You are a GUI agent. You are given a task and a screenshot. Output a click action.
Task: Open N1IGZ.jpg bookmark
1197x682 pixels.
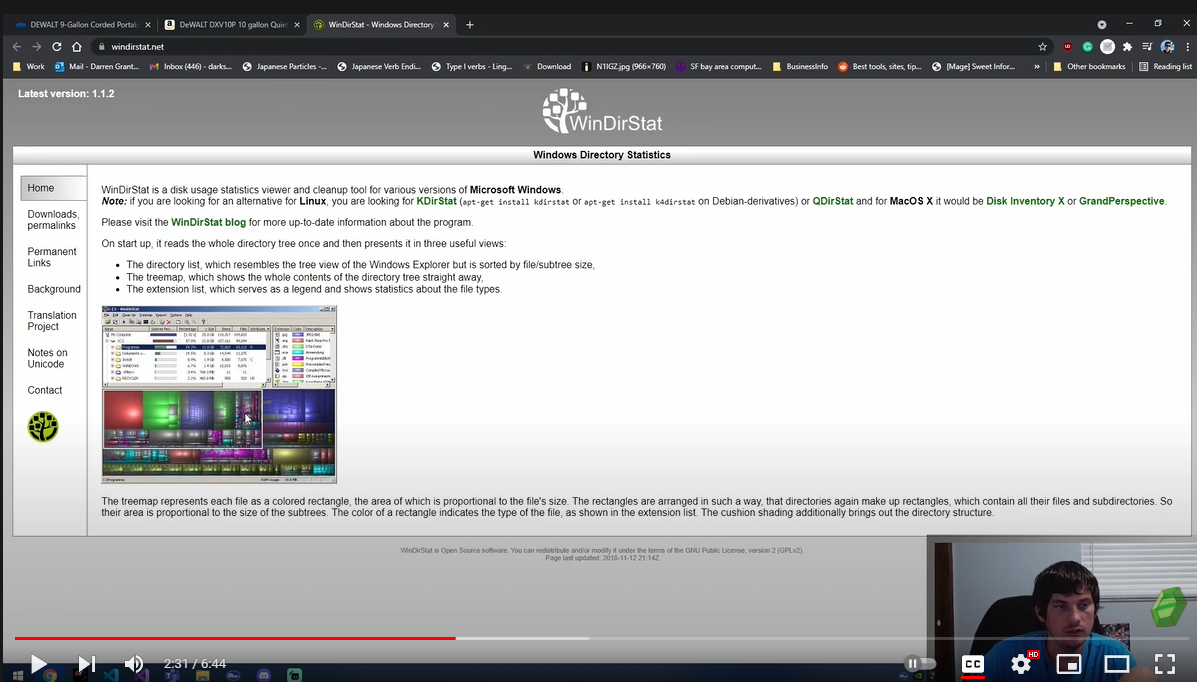click(624, 66)
